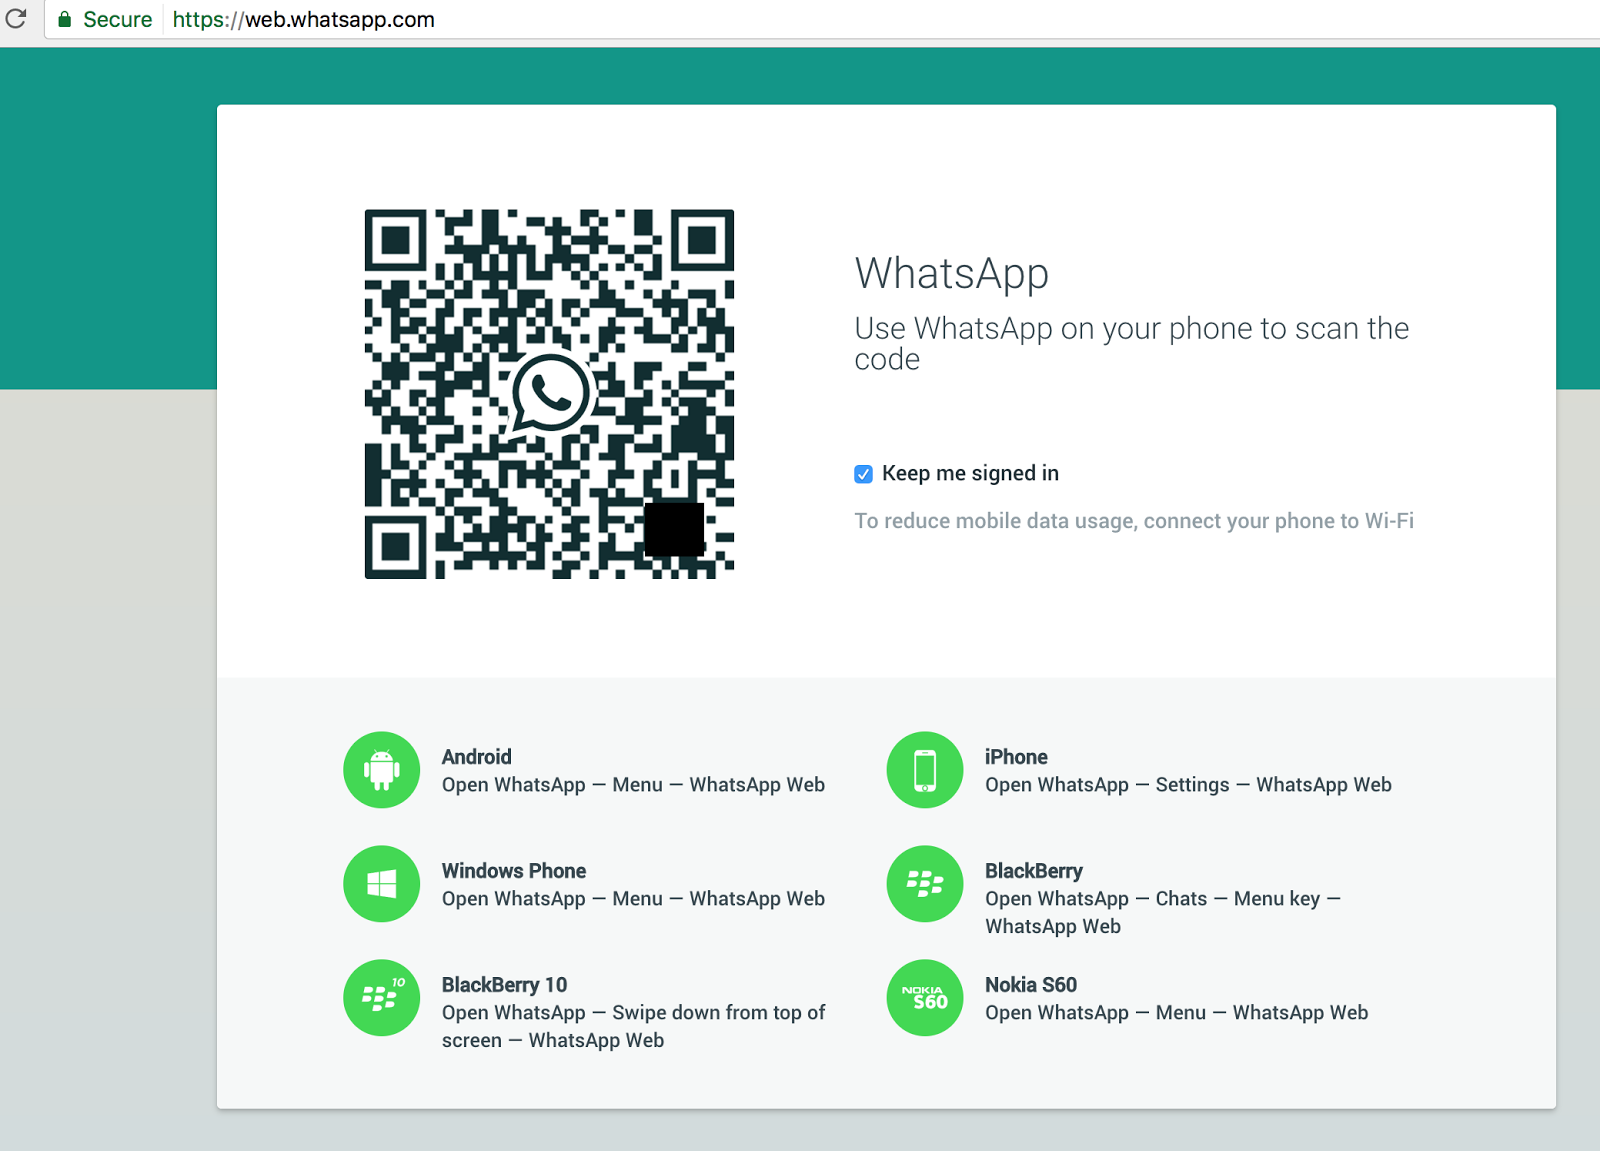
Task: Click the WhatsApp heading text
Action: click(x=951, y=273)
